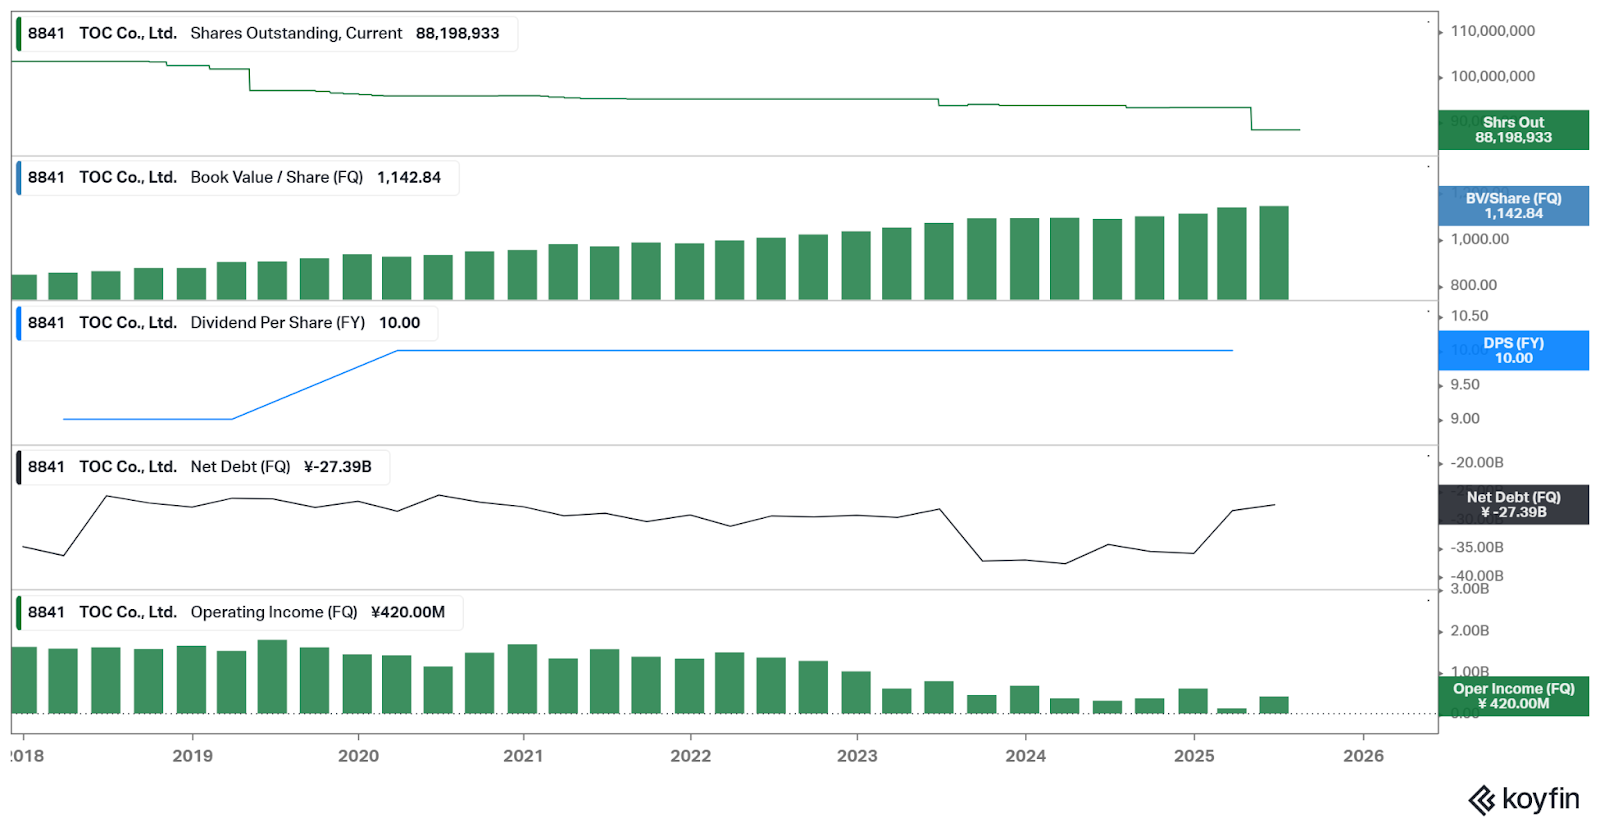The height and width of the screenshot is (827, 1600).
Task: Click the 2020 label on time axis
Action: click(x=358, y=756)
